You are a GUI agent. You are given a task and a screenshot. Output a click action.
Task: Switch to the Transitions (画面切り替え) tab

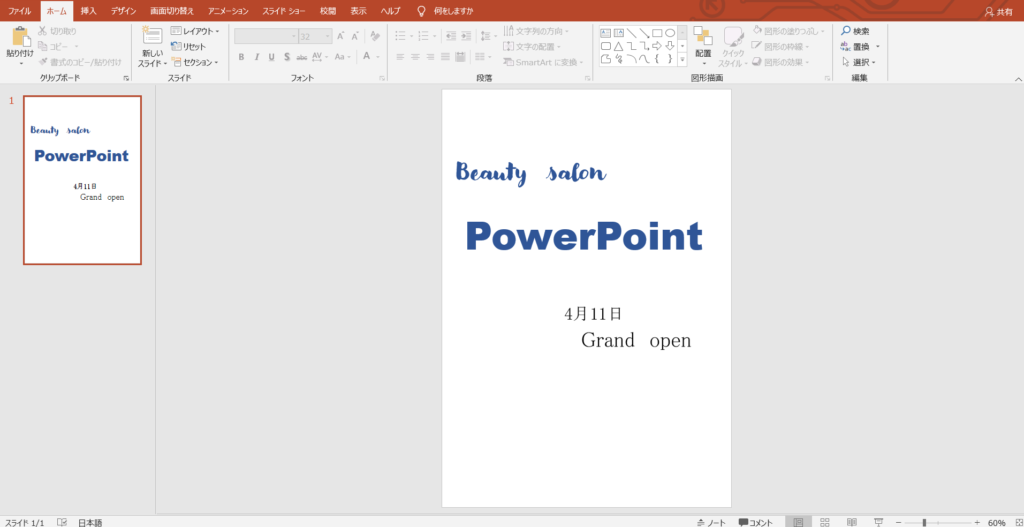click(x=172, y=11)
